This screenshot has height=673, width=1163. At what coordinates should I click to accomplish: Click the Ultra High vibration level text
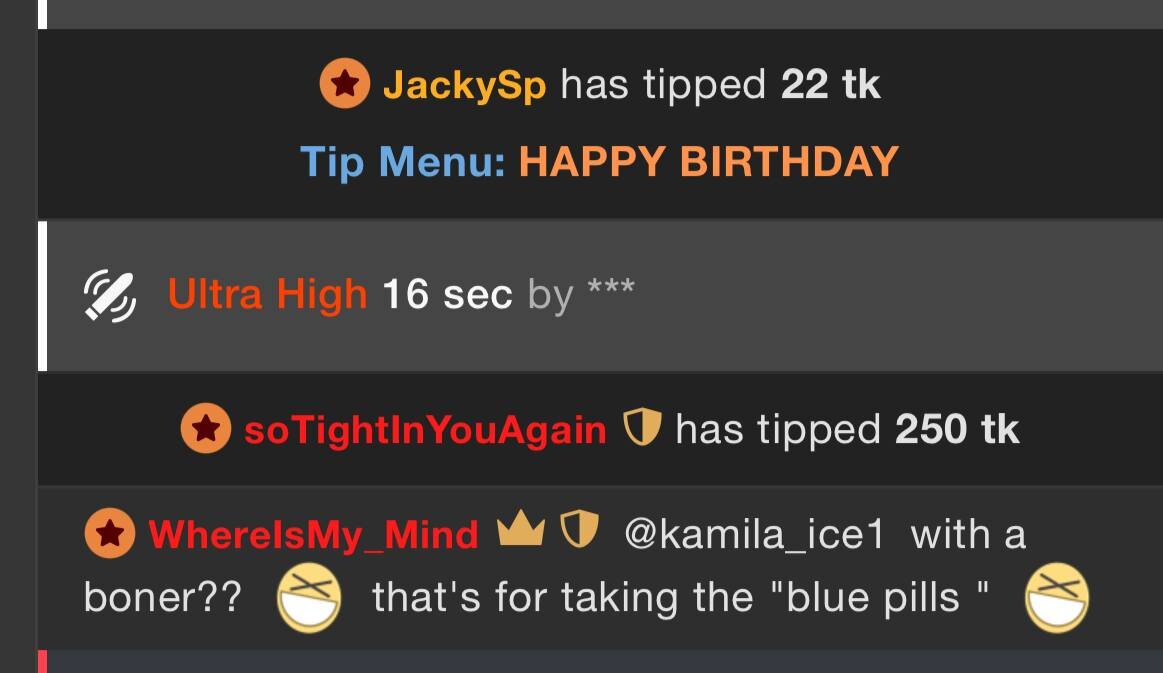click(268, 295)
